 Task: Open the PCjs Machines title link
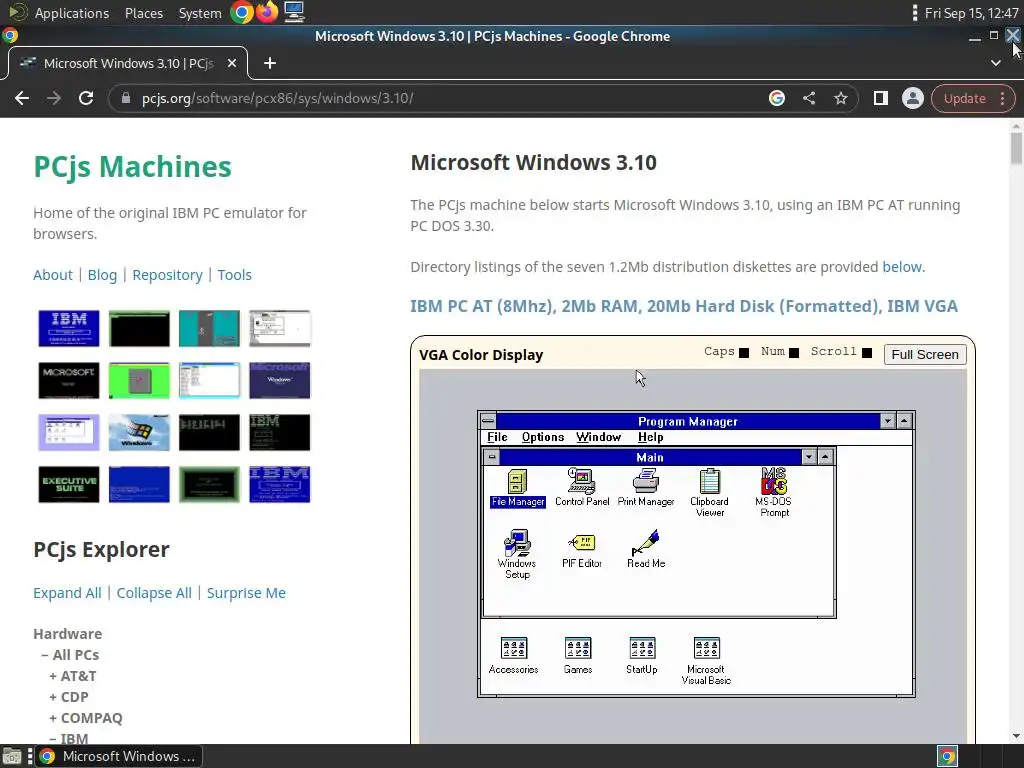133,166
